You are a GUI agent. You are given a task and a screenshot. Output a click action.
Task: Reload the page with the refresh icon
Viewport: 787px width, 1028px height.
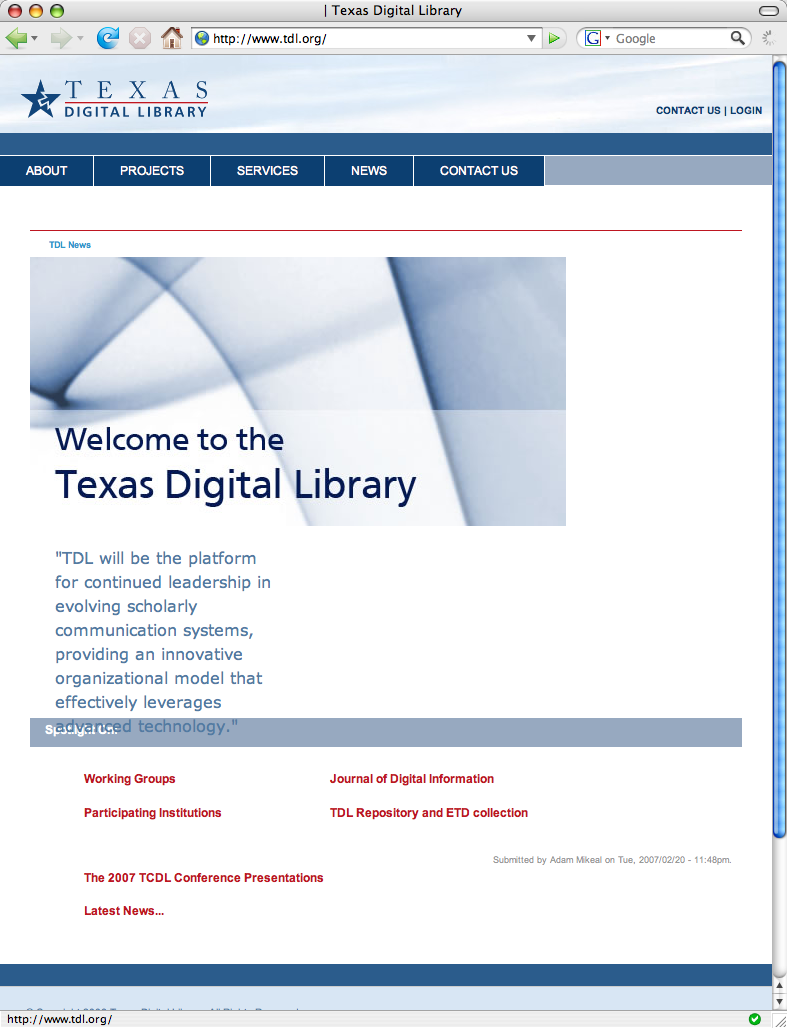point(108,38)
